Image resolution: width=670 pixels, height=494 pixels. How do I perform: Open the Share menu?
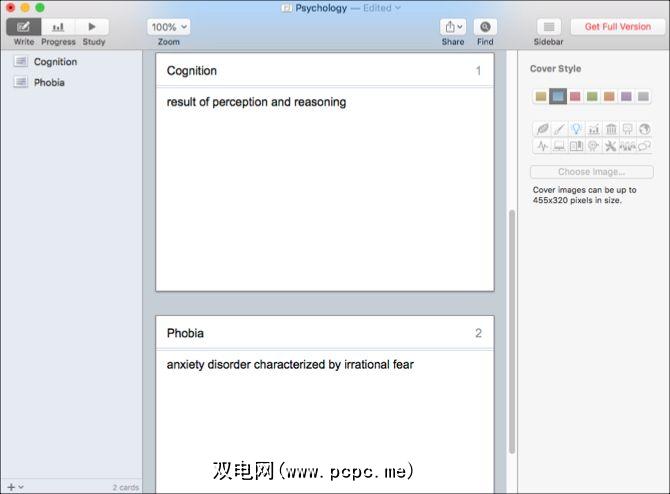point(453,27)
